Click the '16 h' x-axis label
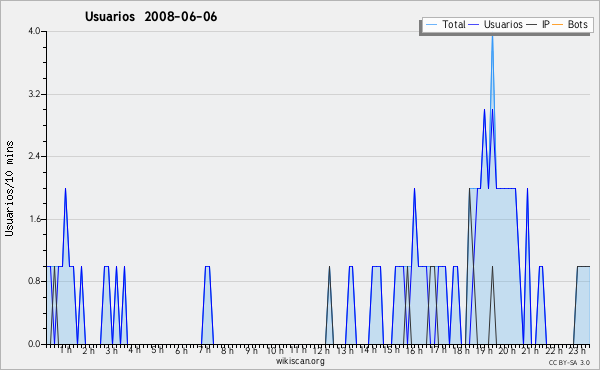Screen dimensions: 600x370 click(x=414, y=351)
